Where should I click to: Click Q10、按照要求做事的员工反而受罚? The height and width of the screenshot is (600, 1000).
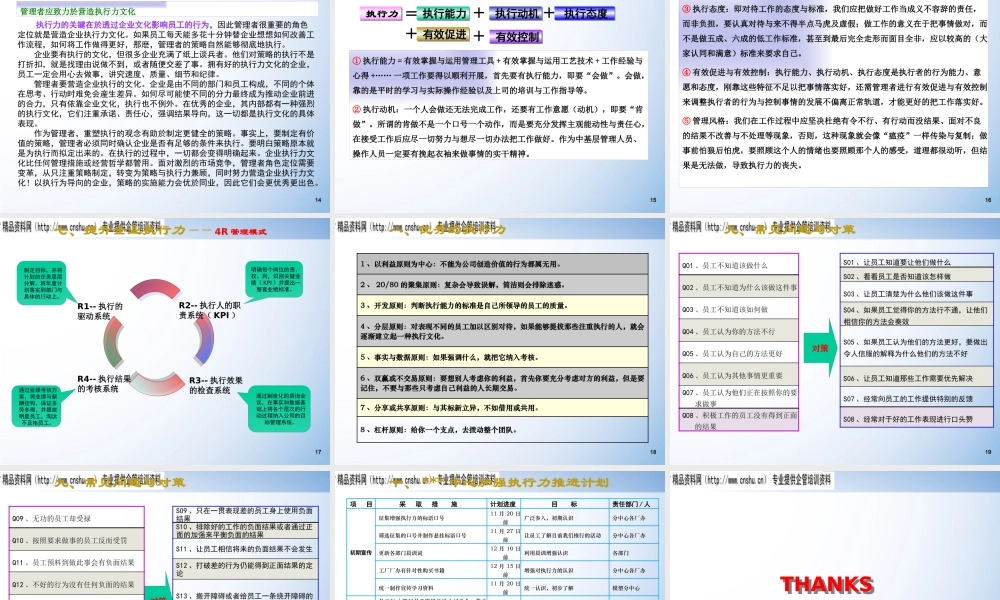[77, 540]
